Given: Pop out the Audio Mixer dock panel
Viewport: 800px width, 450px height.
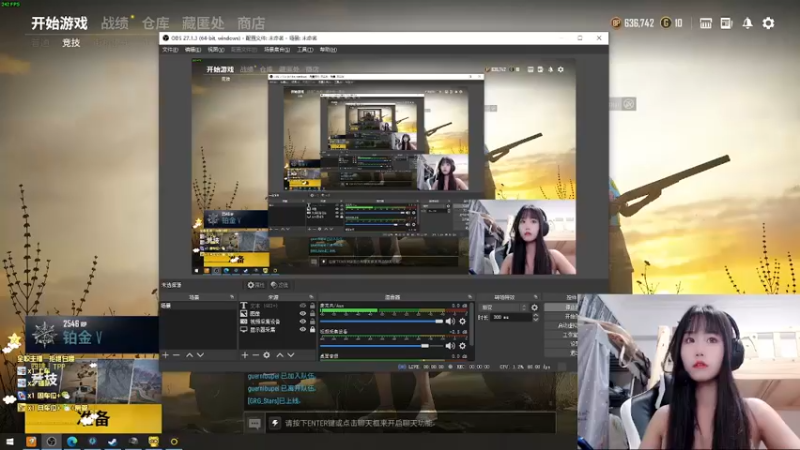Looking at the screenshot, I should 470,297.
